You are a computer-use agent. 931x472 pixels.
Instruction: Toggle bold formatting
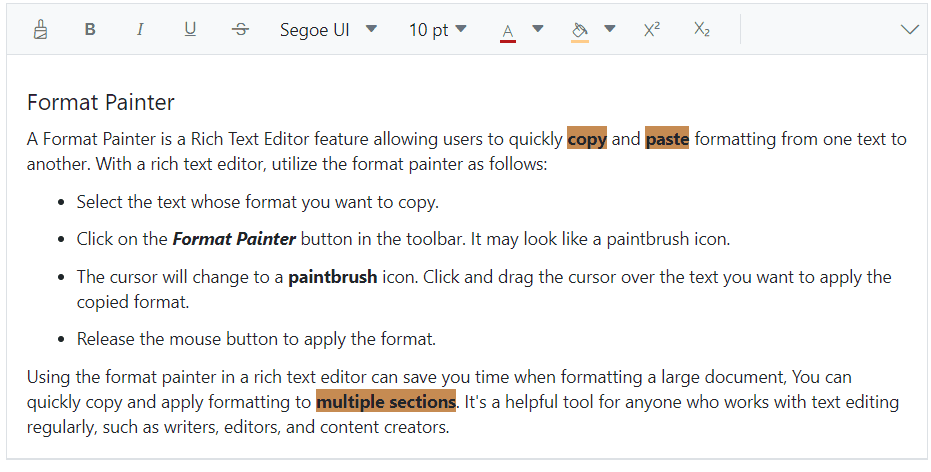pyautogui.click(x=90, y=30)
